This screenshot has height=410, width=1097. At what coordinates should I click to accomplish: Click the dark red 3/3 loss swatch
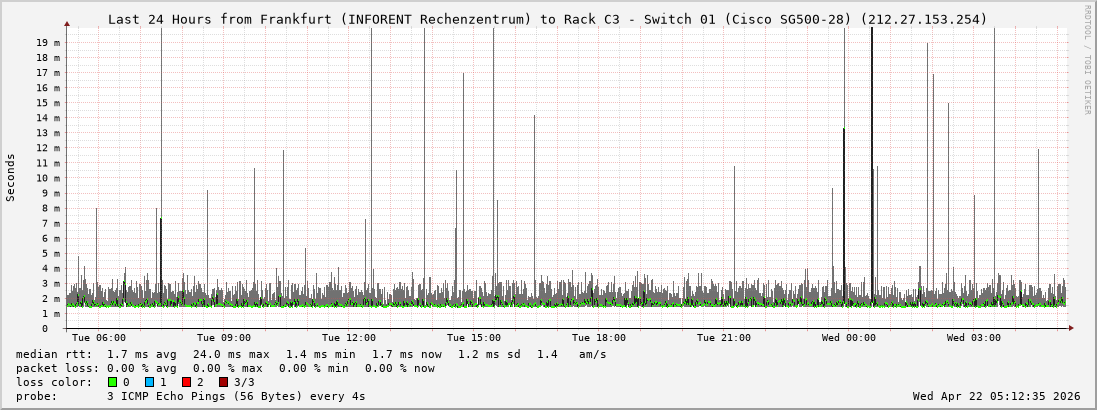point(223,382)
